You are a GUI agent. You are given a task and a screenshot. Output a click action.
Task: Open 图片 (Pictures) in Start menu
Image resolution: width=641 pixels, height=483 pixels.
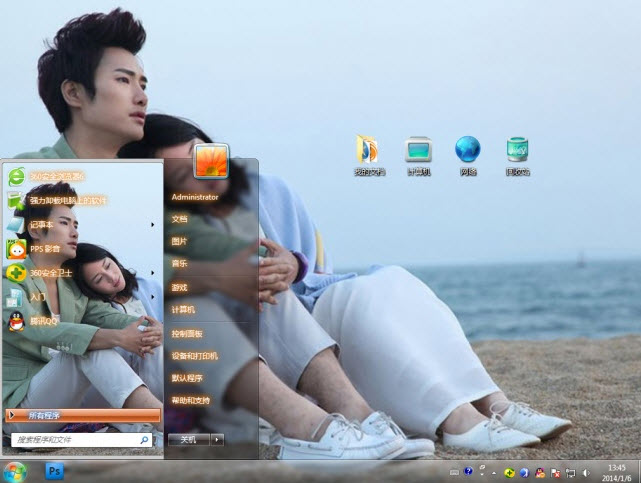tap(179, 241)
